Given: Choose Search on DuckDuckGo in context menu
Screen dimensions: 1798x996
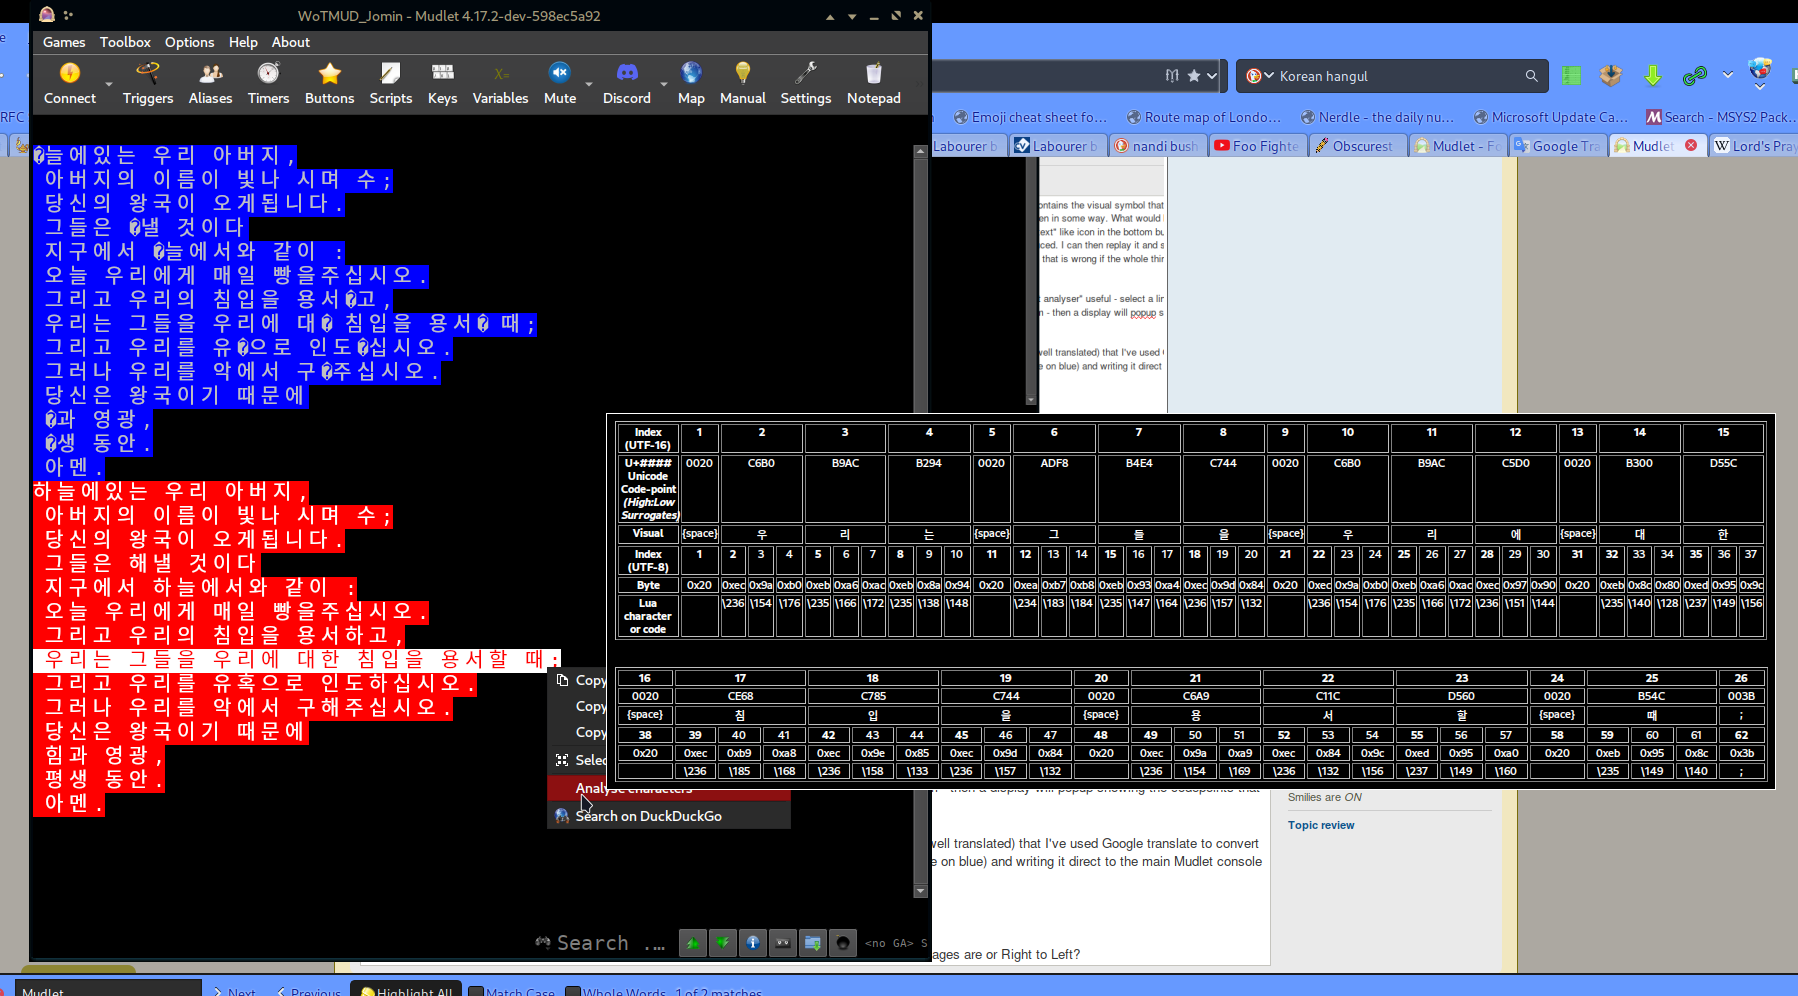Looking at the screenshot, I should click(x=669, y=816).
